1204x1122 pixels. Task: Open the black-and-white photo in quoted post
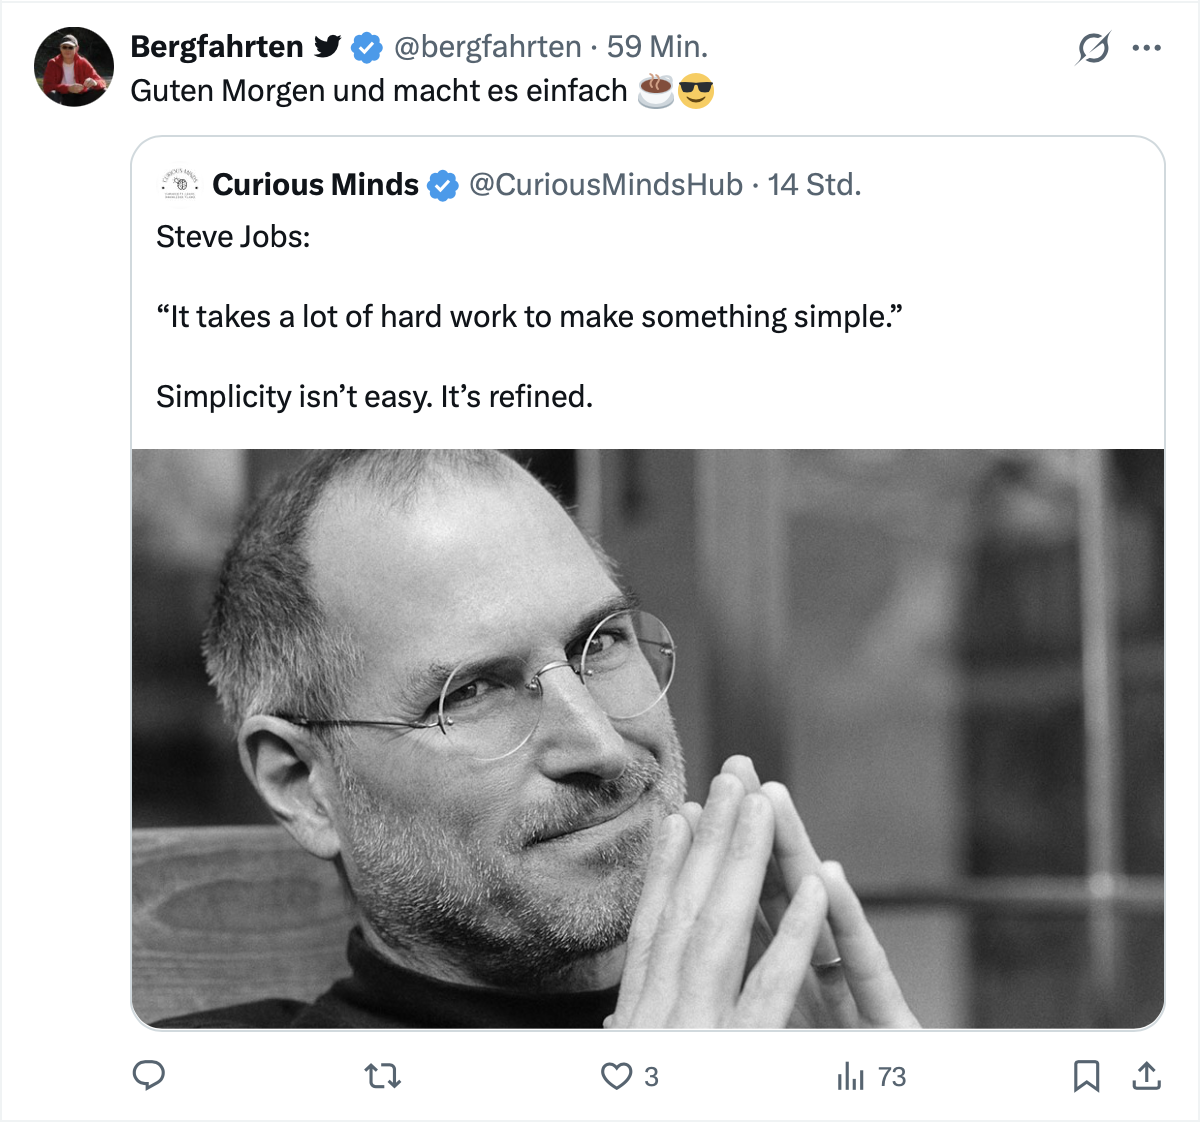click(x=648, y=738)
